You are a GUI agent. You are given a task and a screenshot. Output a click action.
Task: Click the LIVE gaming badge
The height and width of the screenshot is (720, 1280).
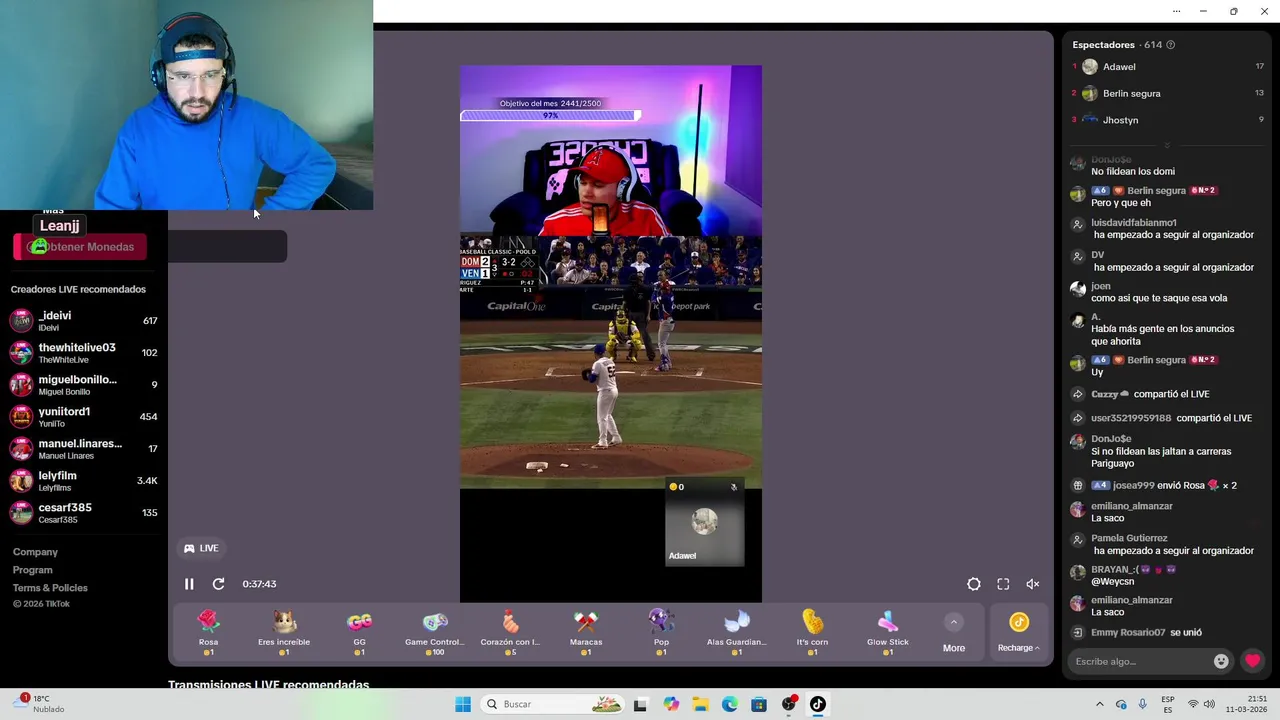(x=201, y=548)
